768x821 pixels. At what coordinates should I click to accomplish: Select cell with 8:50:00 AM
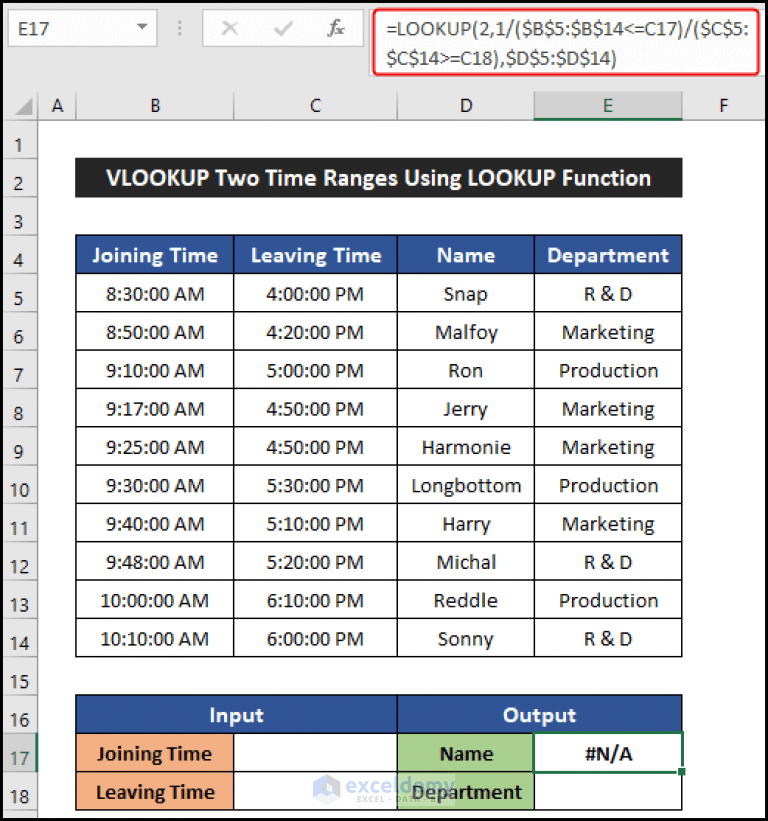[x=155, y=332]
